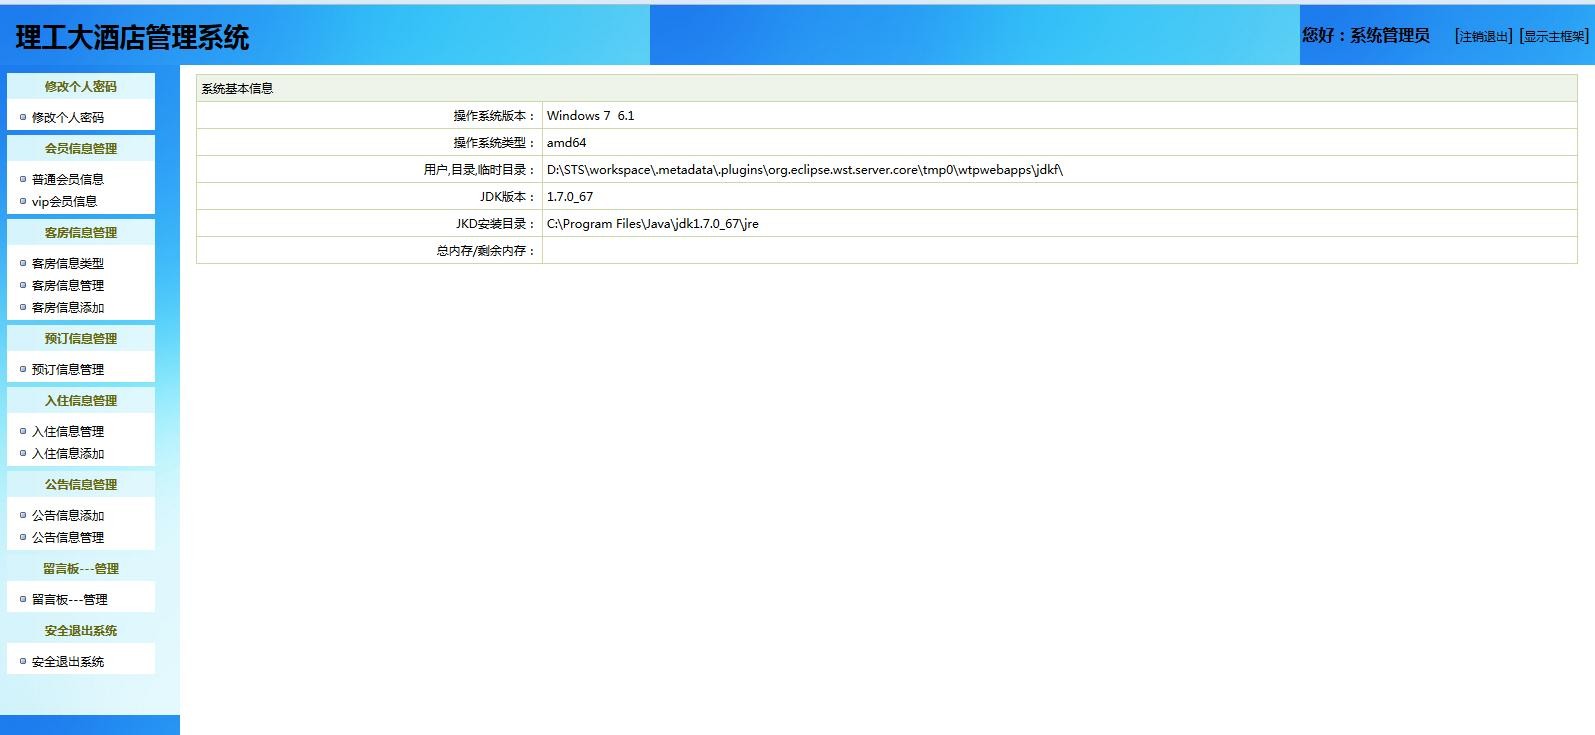
Task: Click the 理工大酒店管理系统 title
Action: click(132, 38)
